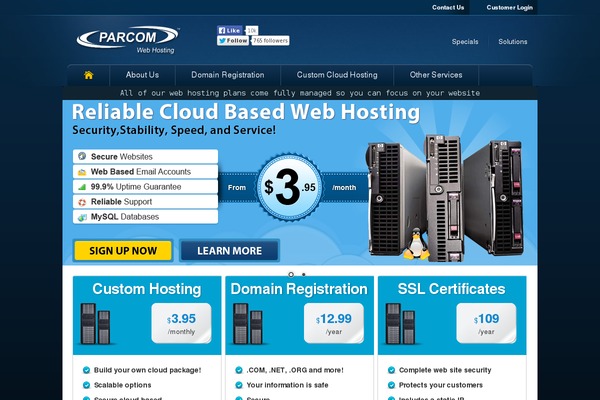Click the Reliable Cloud Based Web Hosting headline
Image resolution: width=600 pixels, height=400 pixels.
(x=246, y=112)
